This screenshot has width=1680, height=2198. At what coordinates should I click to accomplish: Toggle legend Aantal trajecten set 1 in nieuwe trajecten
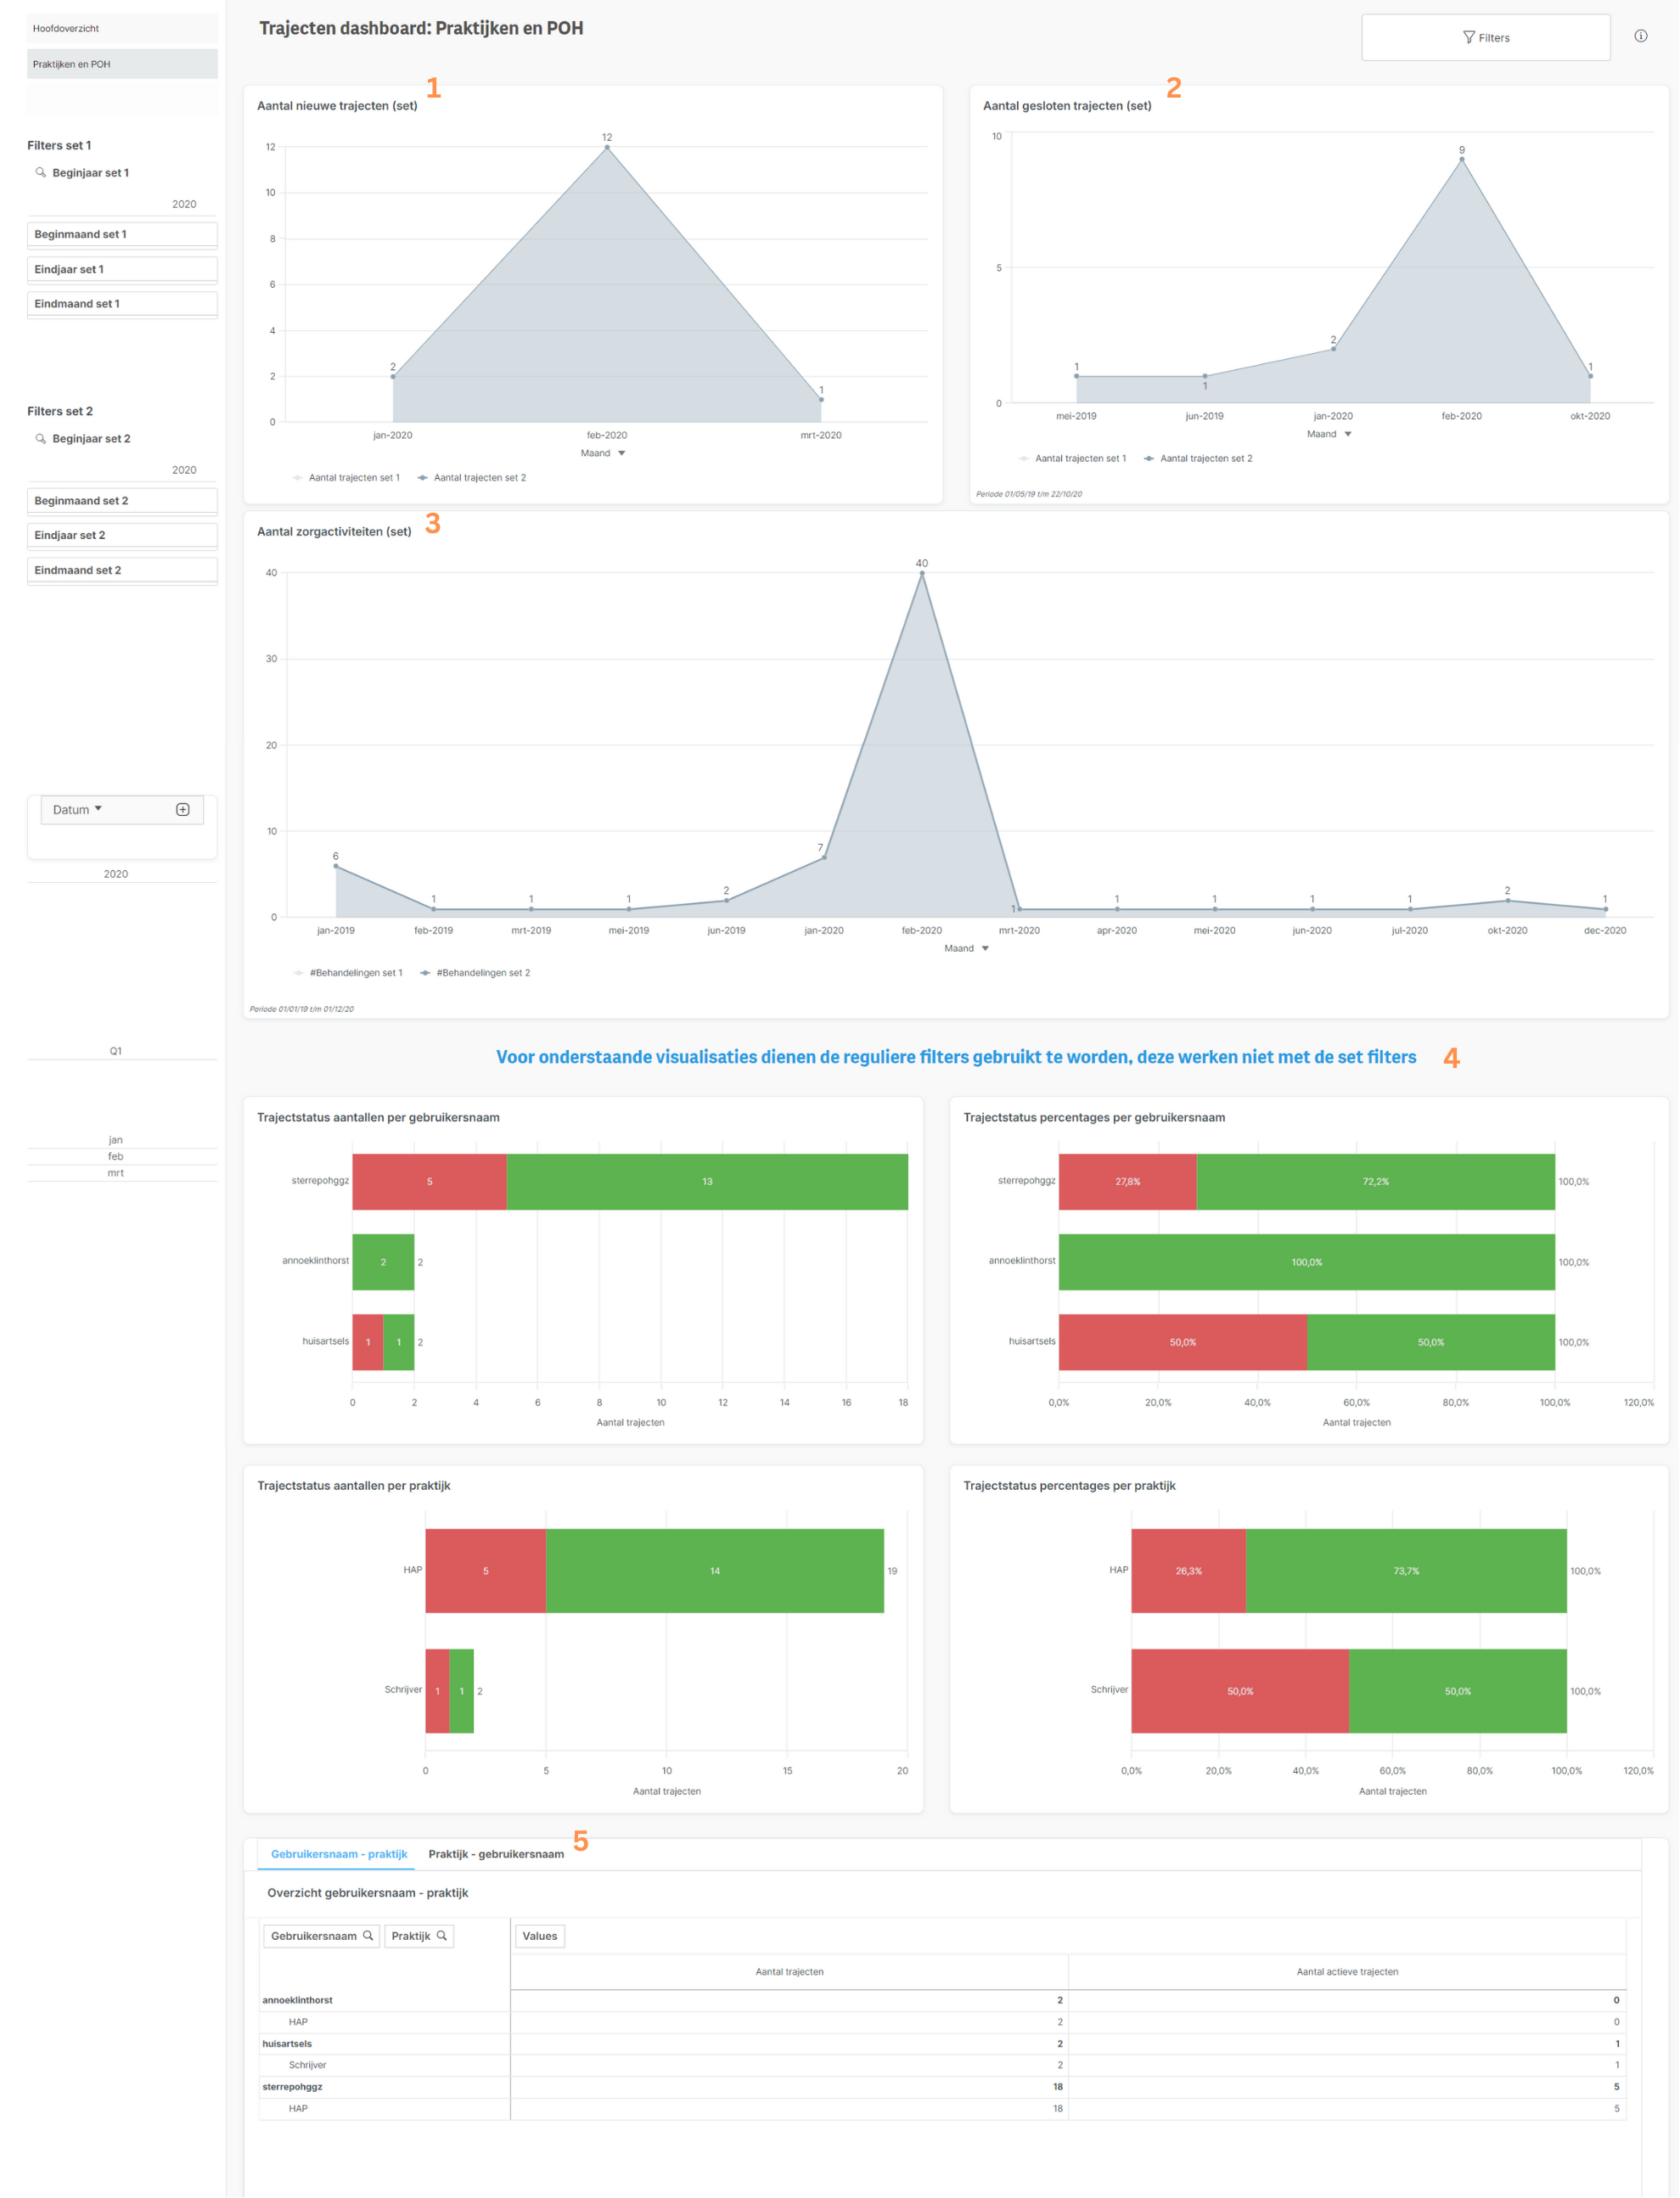[x=346, y=478]
